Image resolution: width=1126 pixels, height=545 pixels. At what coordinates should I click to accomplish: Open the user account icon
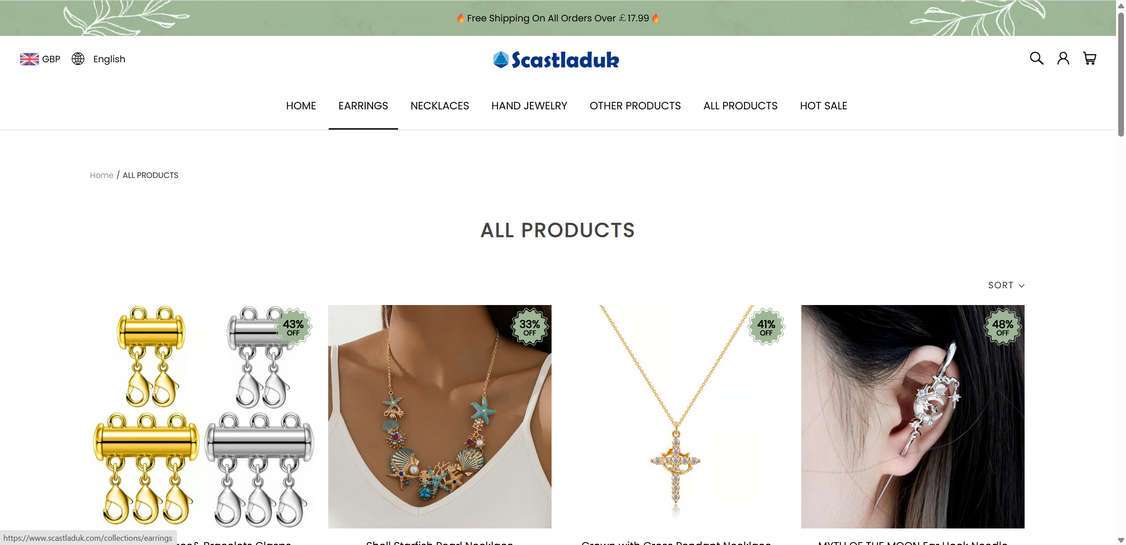click(1063, 58)
